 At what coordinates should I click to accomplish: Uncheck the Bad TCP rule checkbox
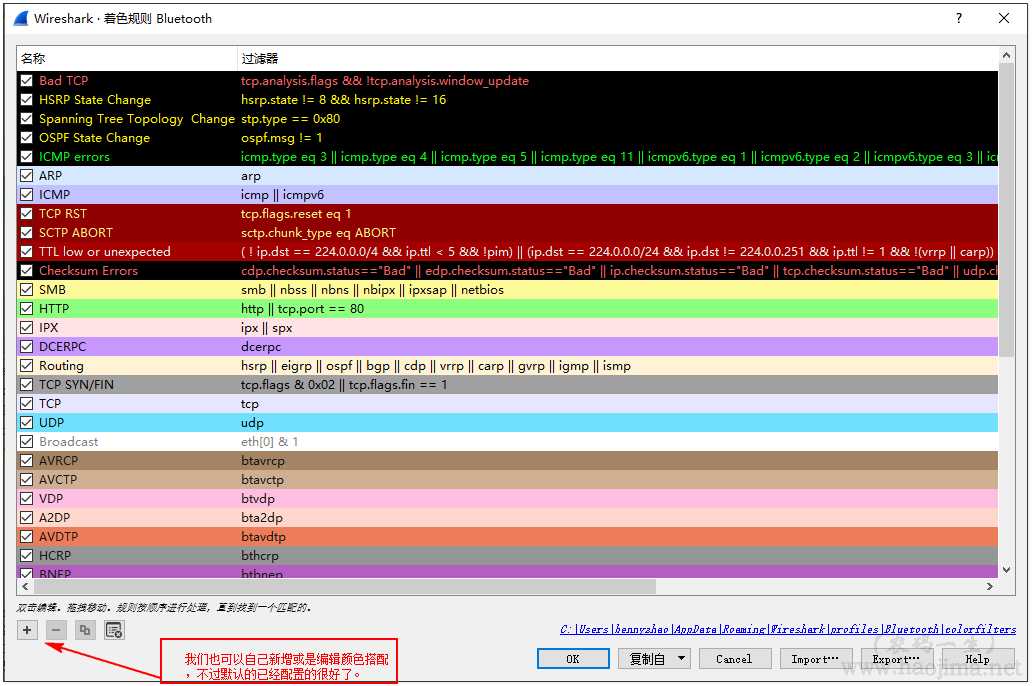[x=26, y=80]
